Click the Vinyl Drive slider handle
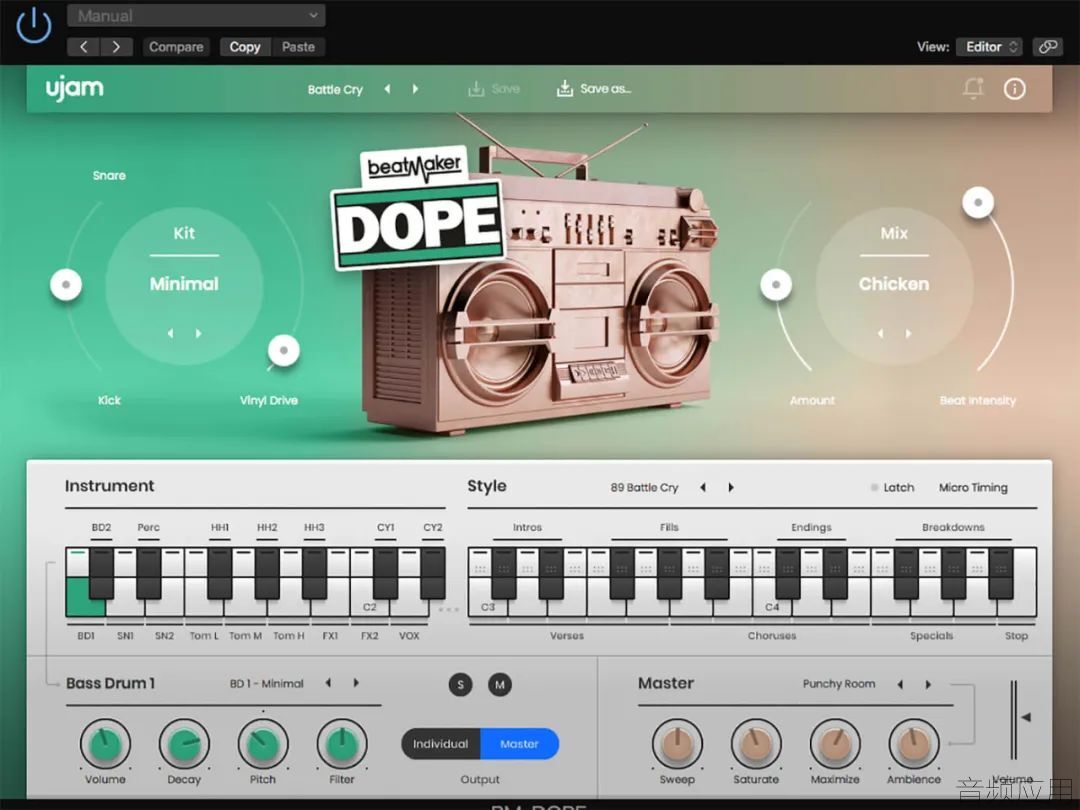The image size is (1080, 810). click(x=284, y=351)
